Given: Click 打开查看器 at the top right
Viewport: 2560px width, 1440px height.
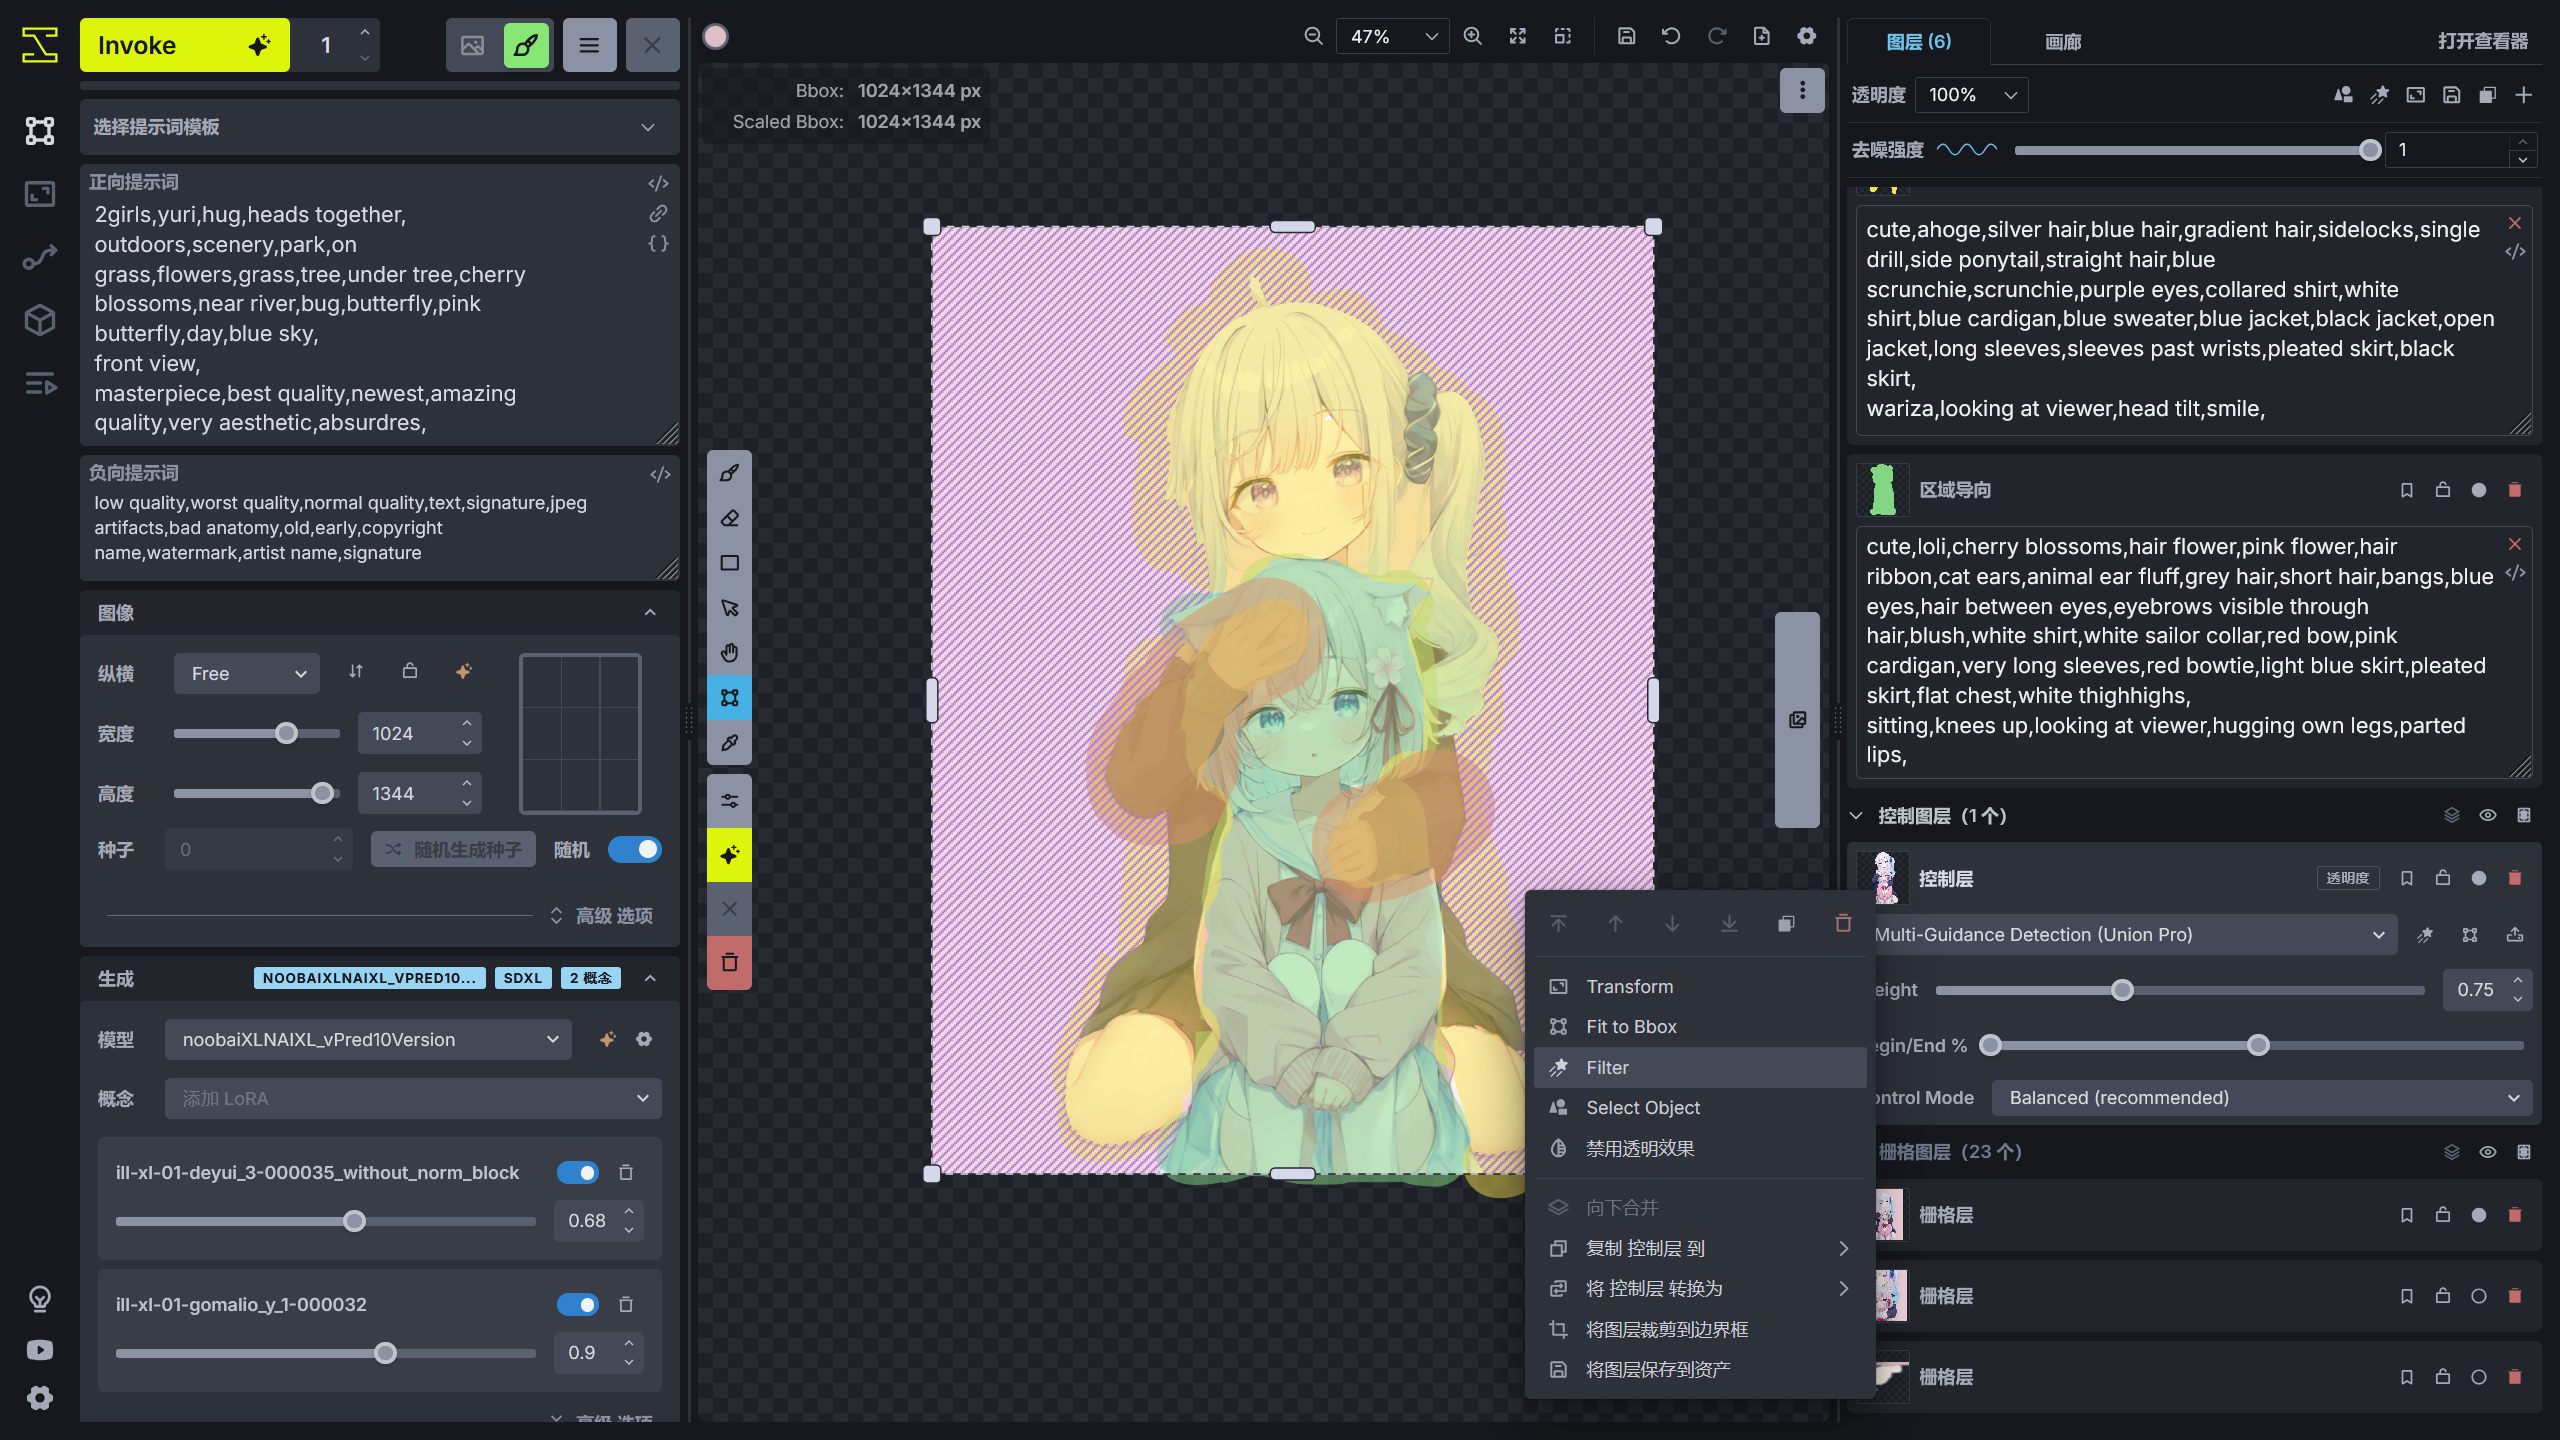Looking at the screenshot, I should point(2484,42).
